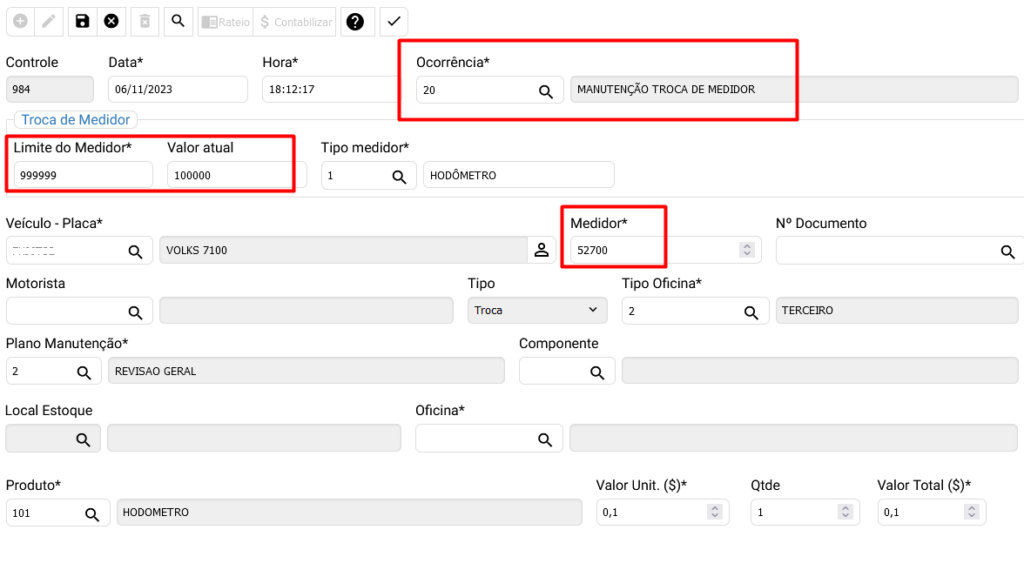
Task: Click the Produto lookup magnifier icon
Action: tap(91, 513)
